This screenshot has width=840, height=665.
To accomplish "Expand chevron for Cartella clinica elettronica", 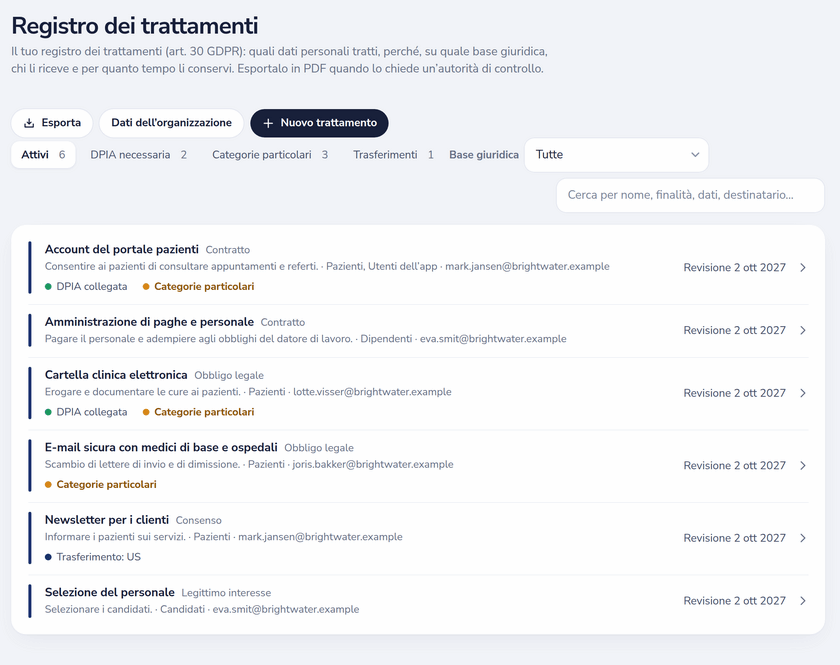I will click(802, 393).
